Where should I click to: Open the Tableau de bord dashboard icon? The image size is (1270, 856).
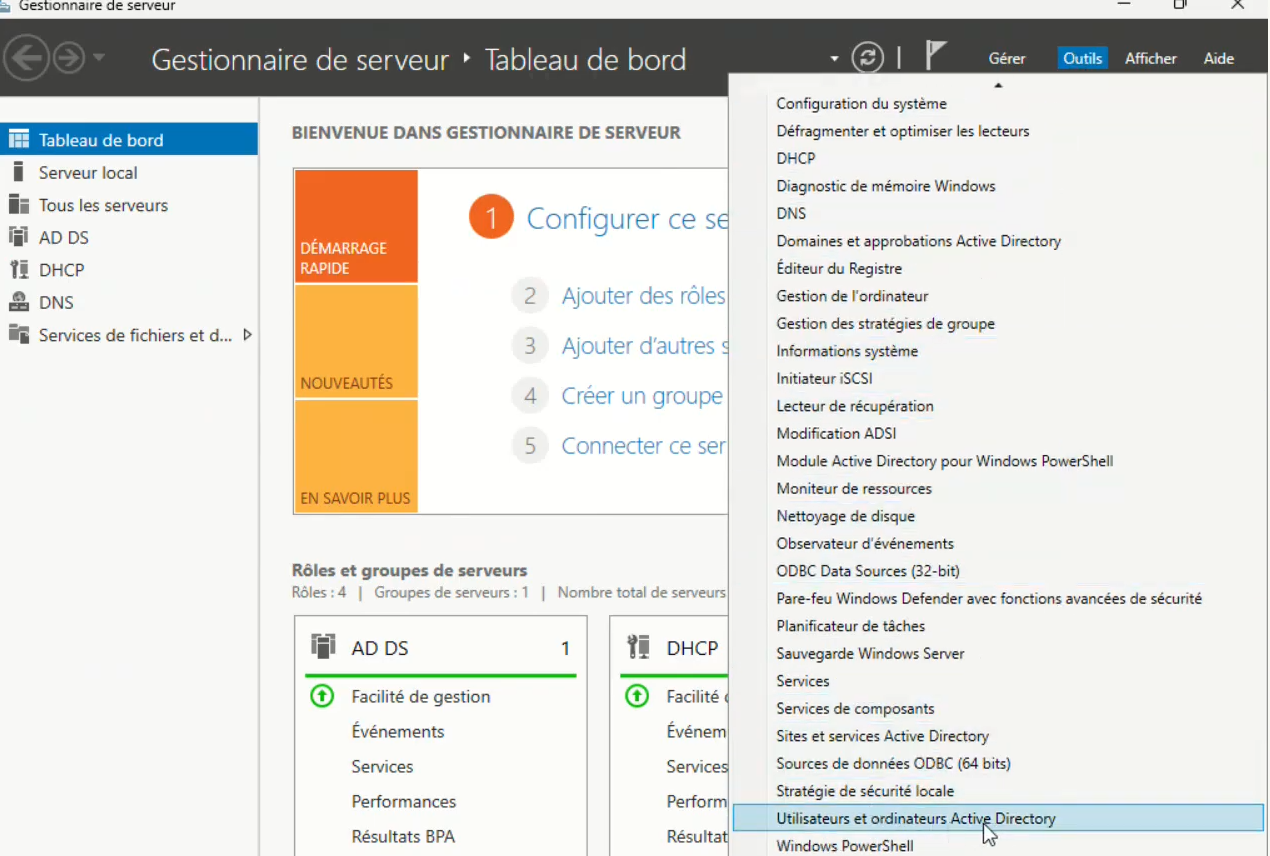pos(17,140)
